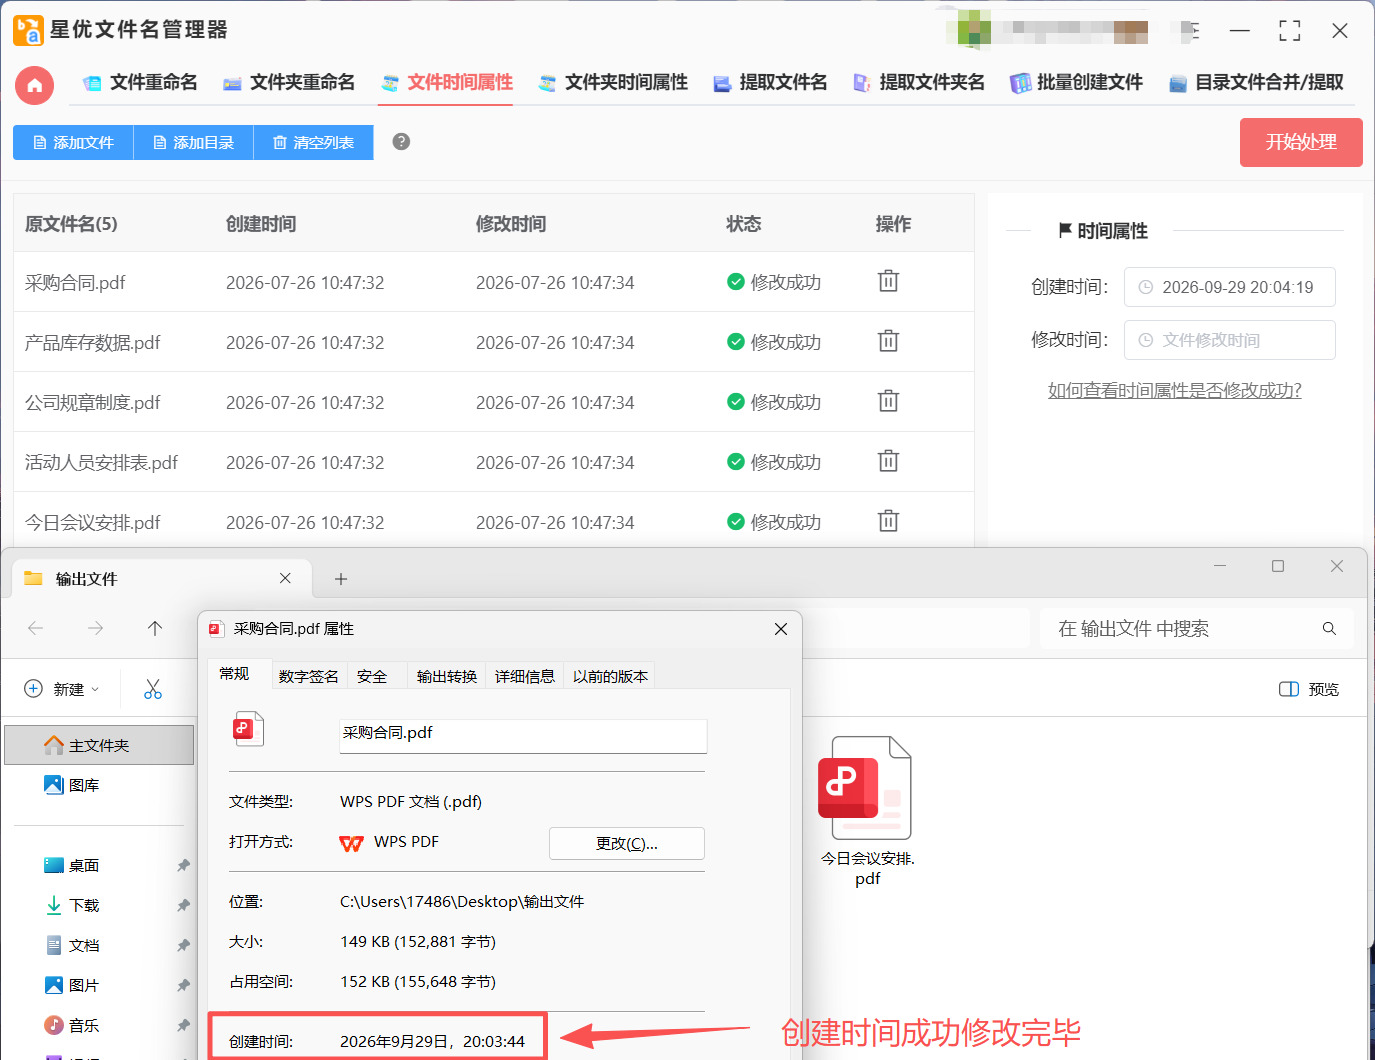Screen dimensions: 1375x1060
Task: Switch to 数字签名 tab in properties dialog
Action: coord(308,676)
